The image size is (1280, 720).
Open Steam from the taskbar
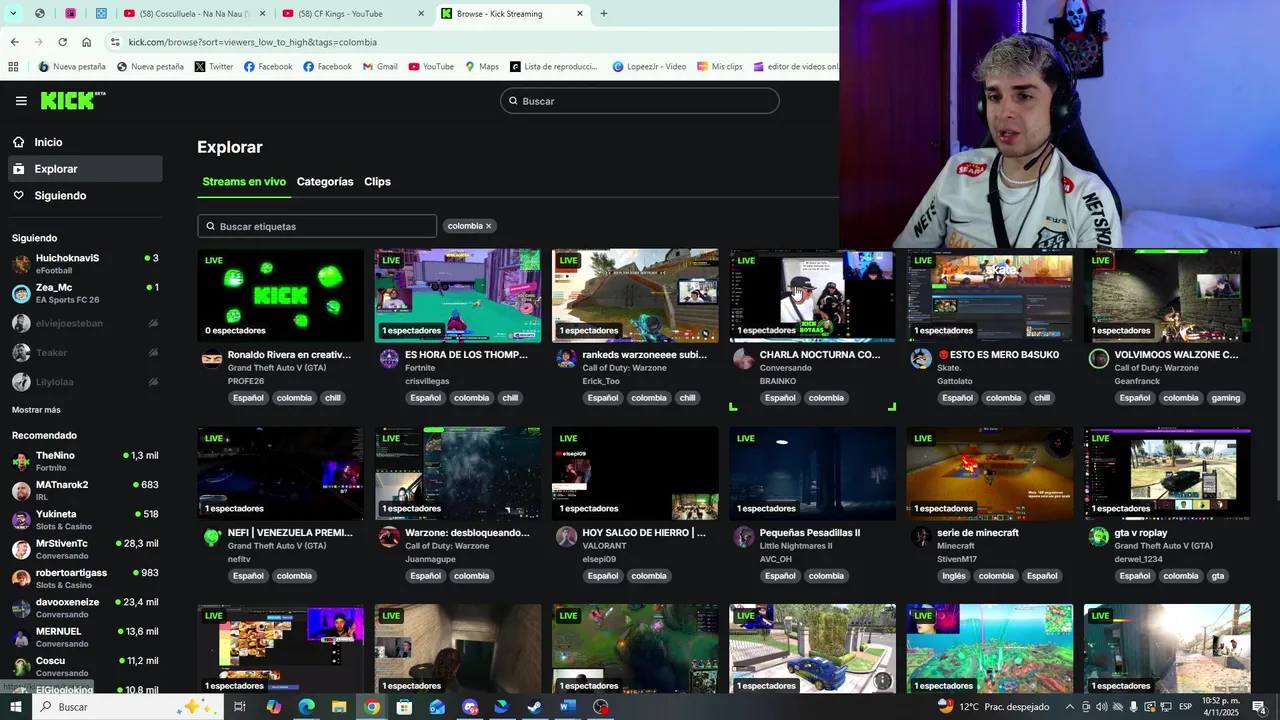point(535,707)
